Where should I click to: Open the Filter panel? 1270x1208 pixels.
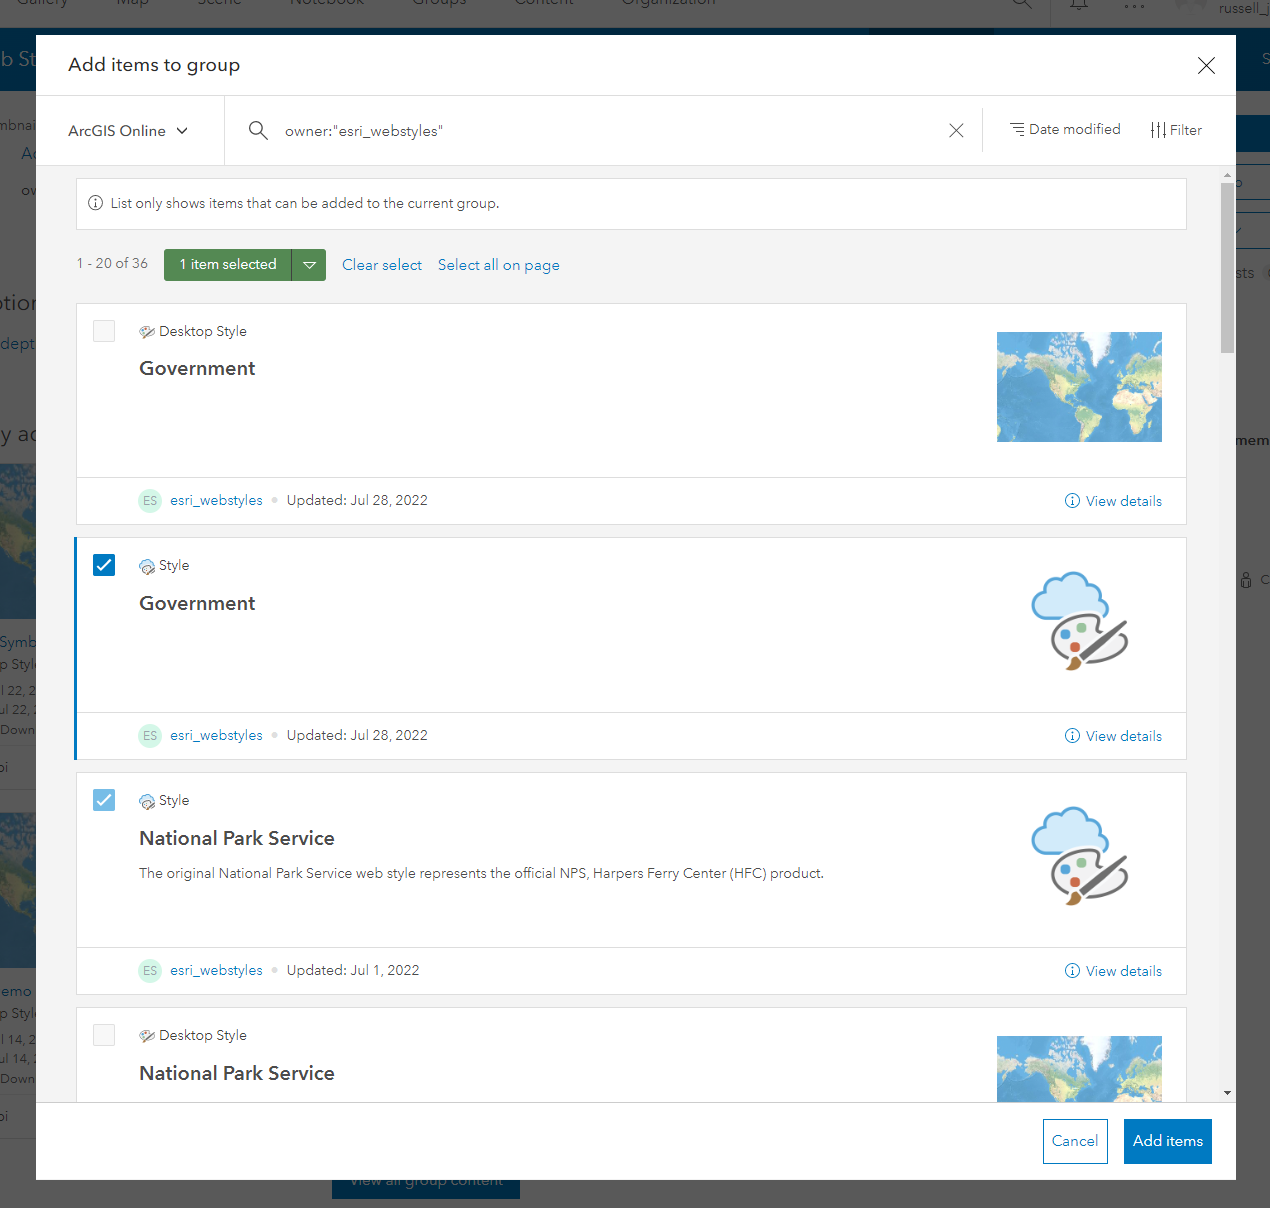(1177, 130)
